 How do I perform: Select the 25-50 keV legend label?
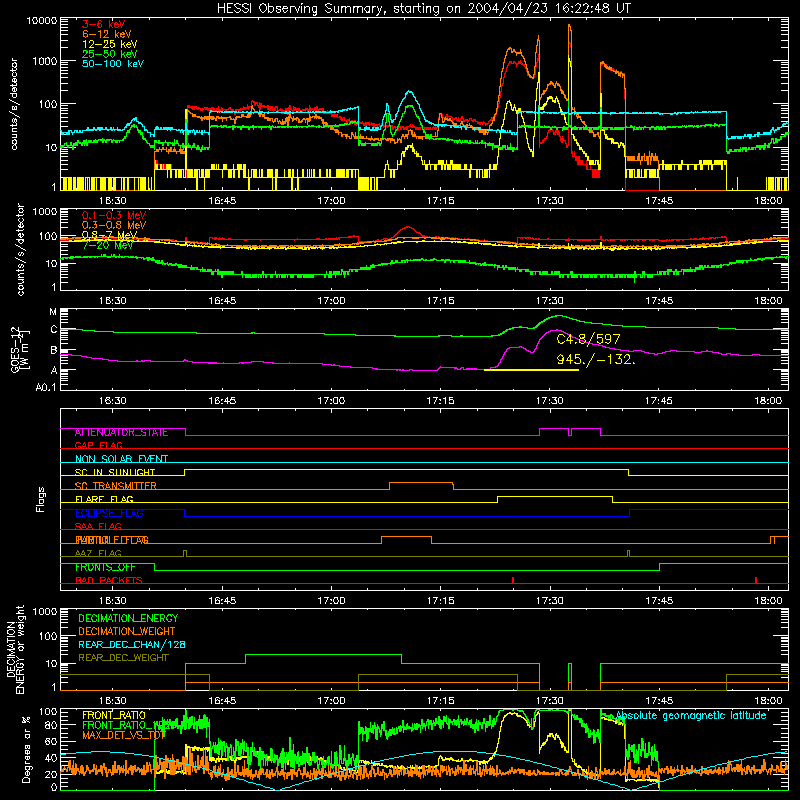(x=110, y=54)
